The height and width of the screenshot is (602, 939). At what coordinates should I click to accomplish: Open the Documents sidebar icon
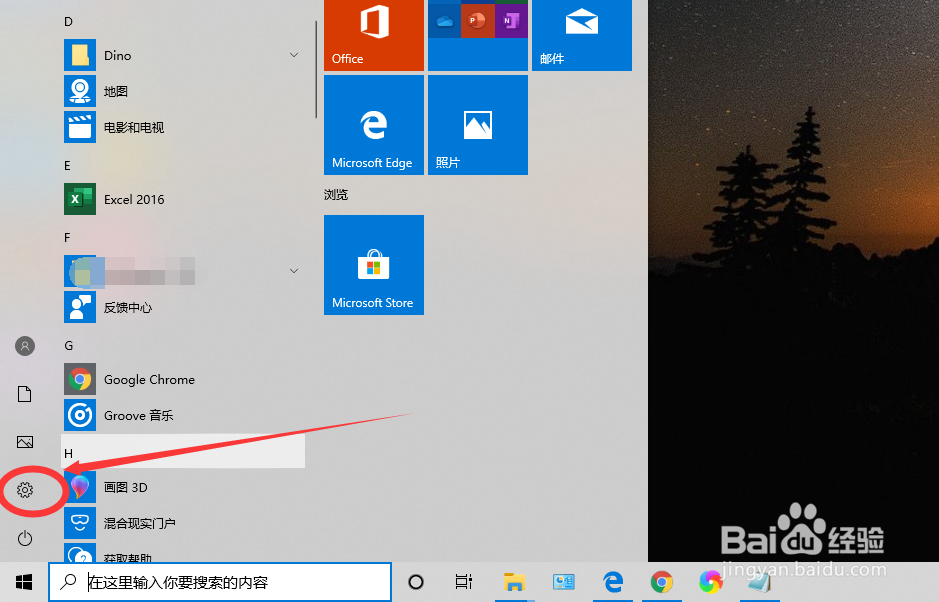click(25, 394)
